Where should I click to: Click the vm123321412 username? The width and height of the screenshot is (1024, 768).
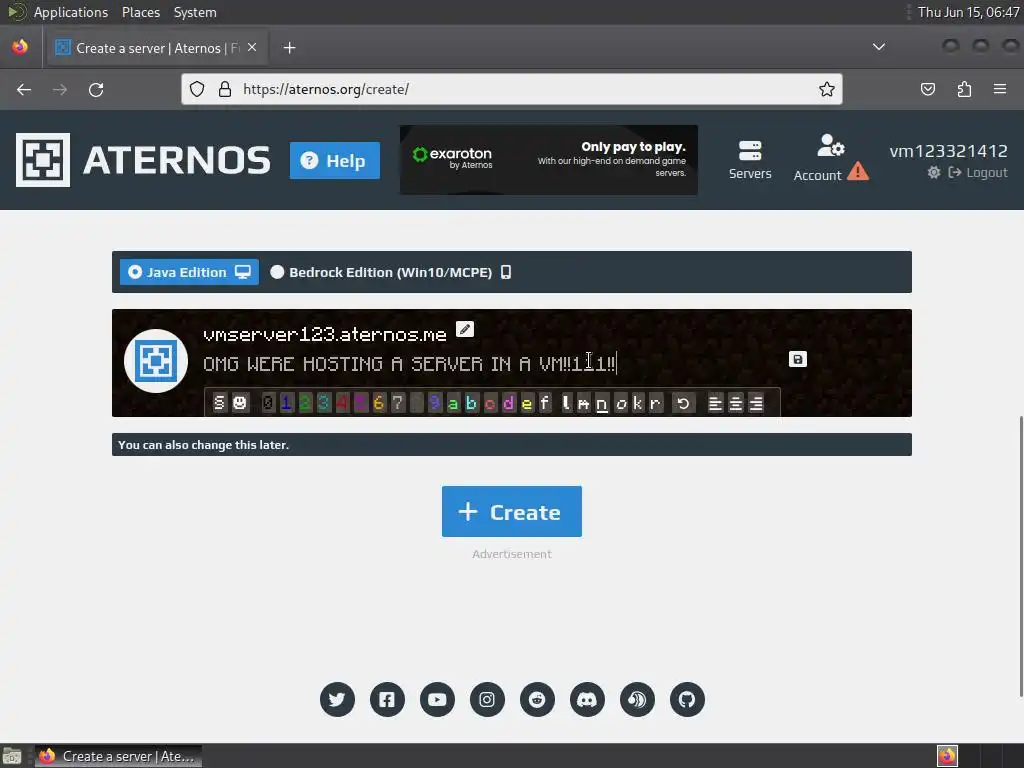tap(948, 151)
